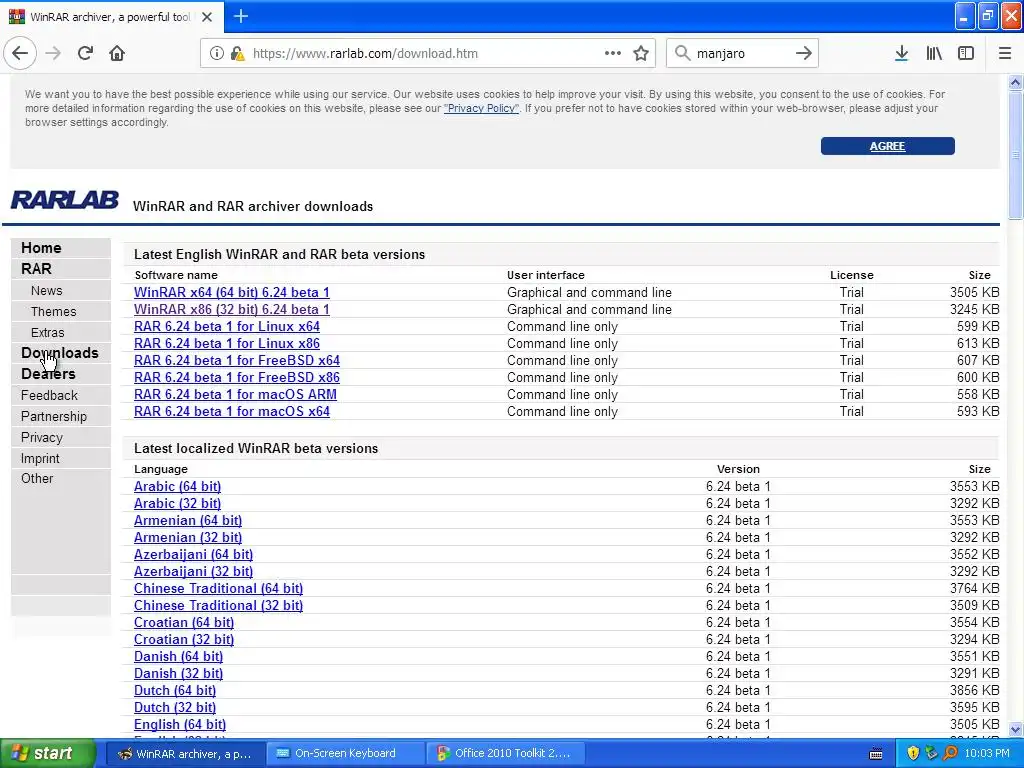This screenshot has width=1024, height=768.
Task: Download WinRAR x64 (64 bit) 6.24 beta 1
Action: (232, 292)
